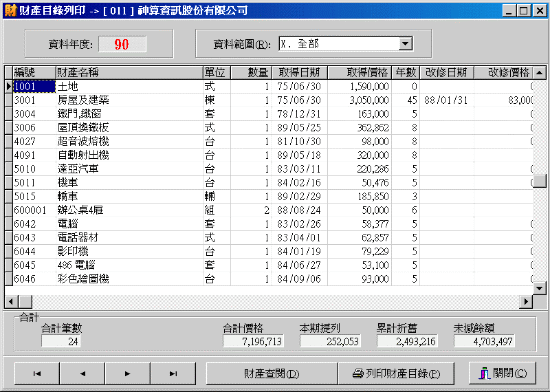
Task: Click price cell 3,050,000
Action: [360, 100]
